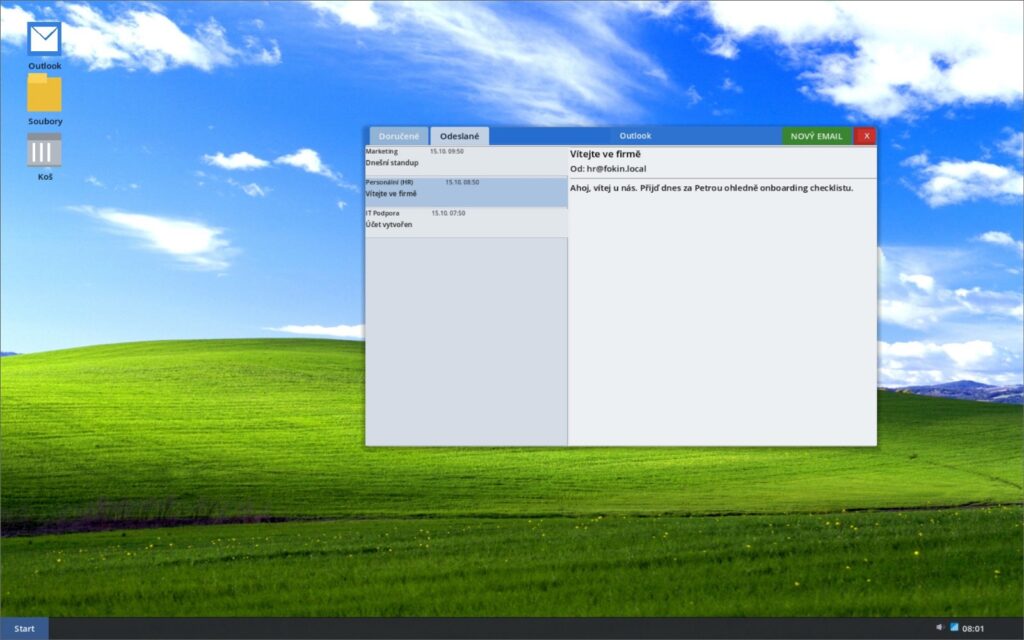Open the IT Podpora email Účet vytvořen
This screenshot has height=640, width=1024.
point(467,220)
